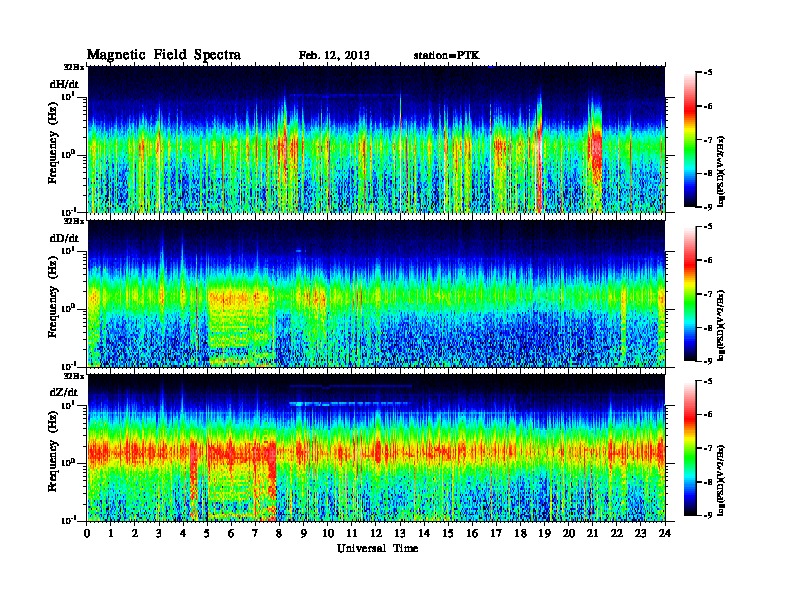Click the "-9" value on dH/dt color scale
This screenshot has width=792, height=612.
pos(708,207)
